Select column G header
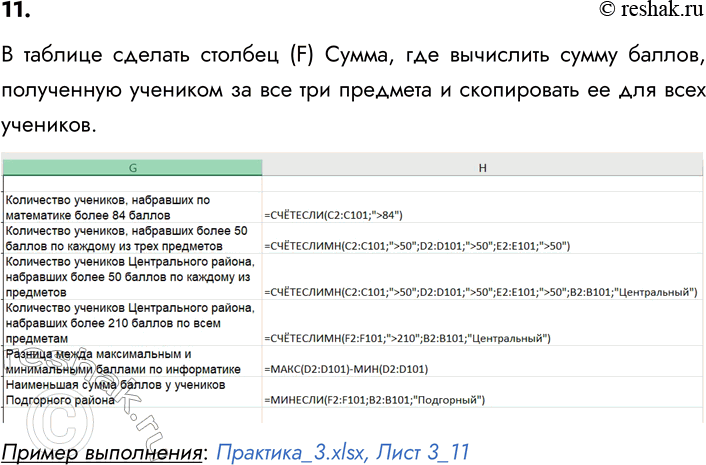 [132, 168]
